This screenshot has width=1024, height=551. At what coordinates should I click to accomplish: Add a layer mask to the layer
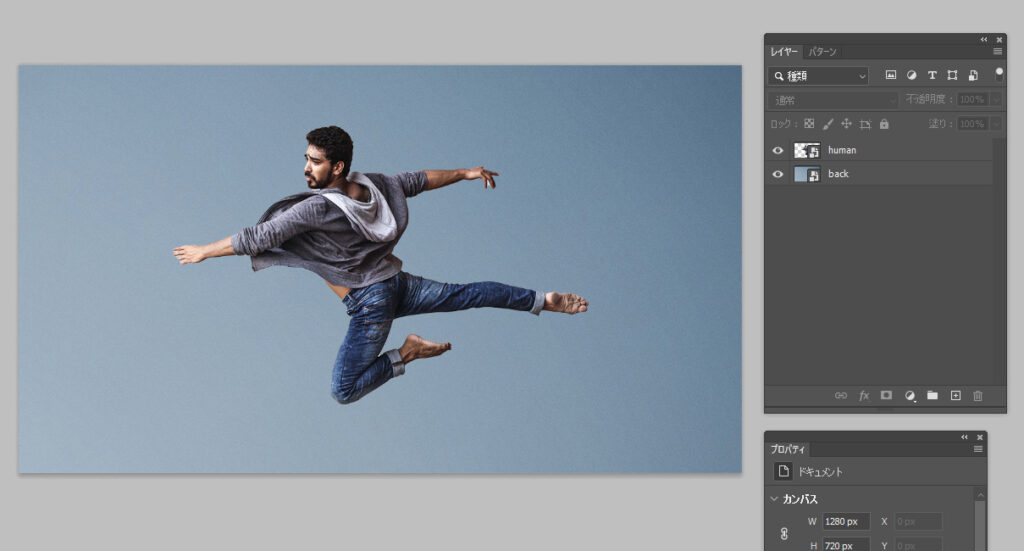(x=886, y=396)
